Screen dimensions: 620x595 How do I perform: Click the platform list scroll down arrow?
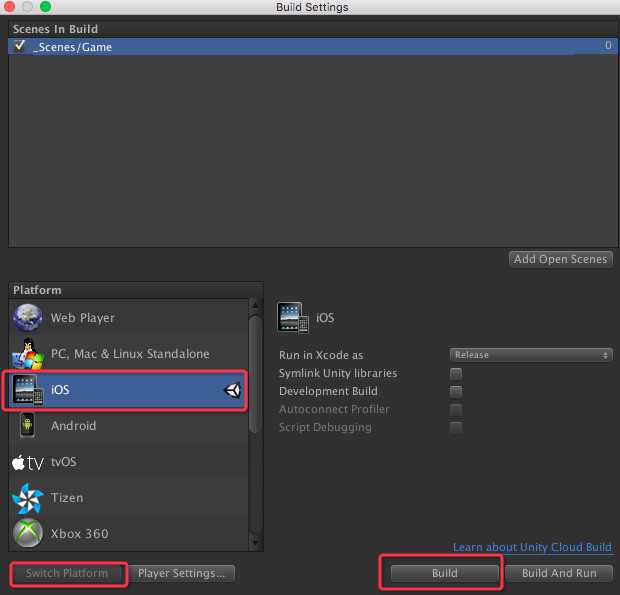255,542
